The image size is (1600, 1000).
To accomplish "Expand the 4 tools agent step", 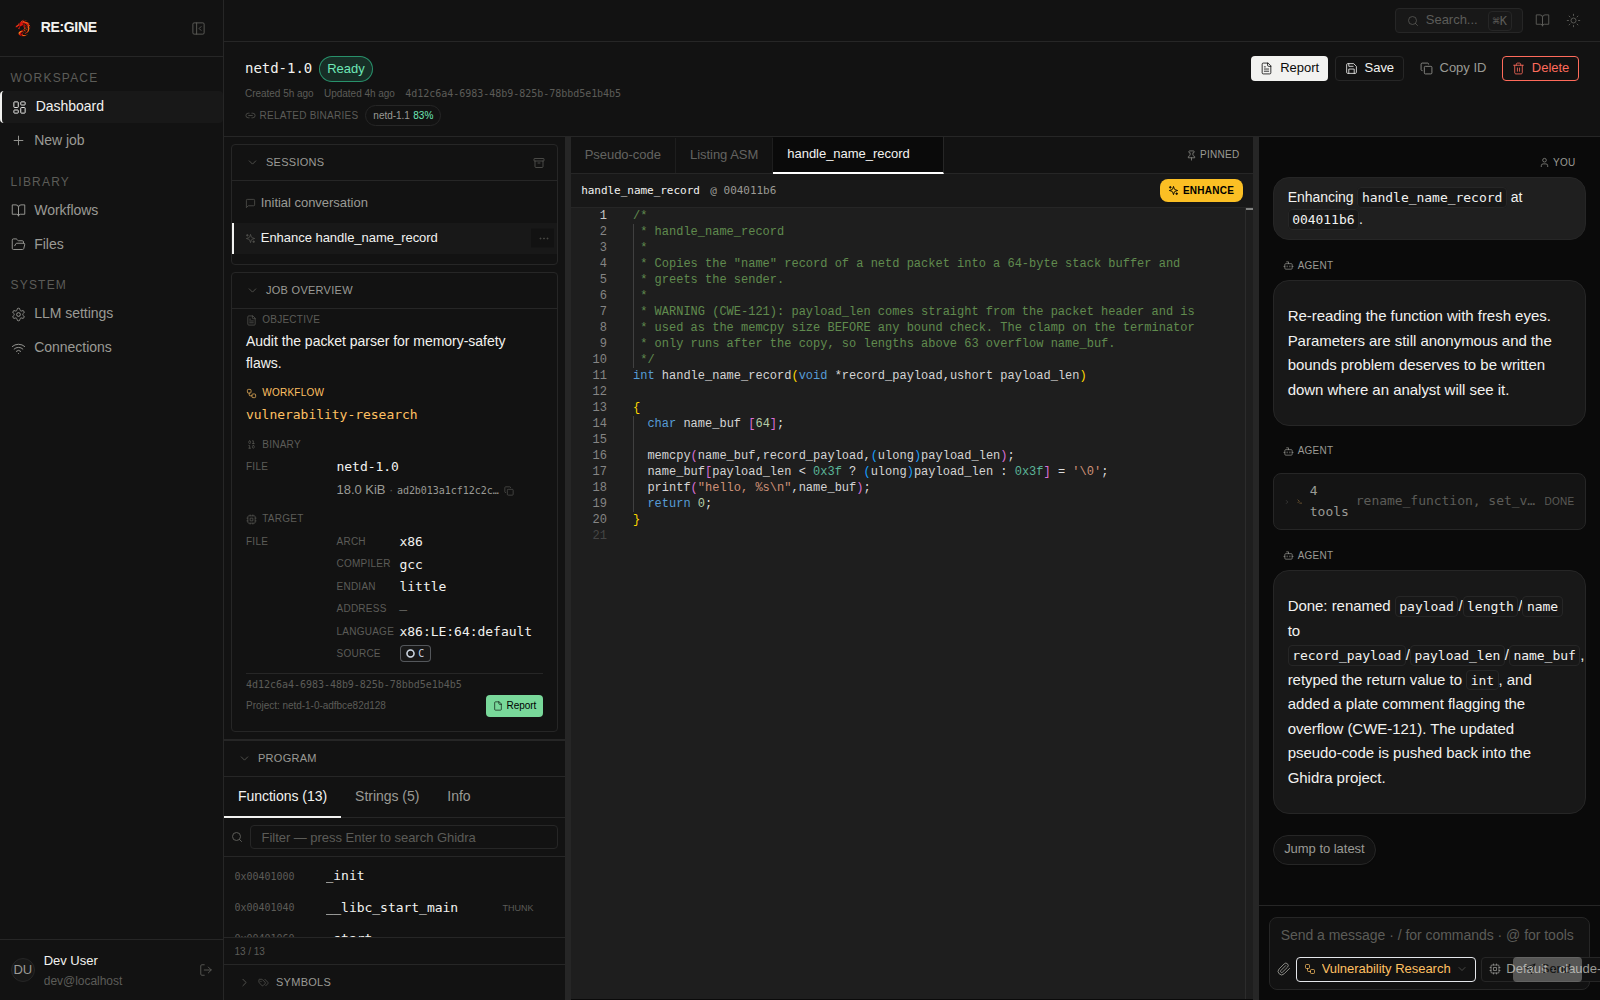I will [x=1429, y=501].
